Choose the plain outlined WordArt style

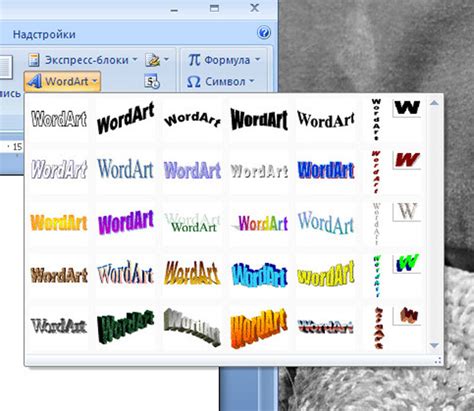[x=59, y=119]
